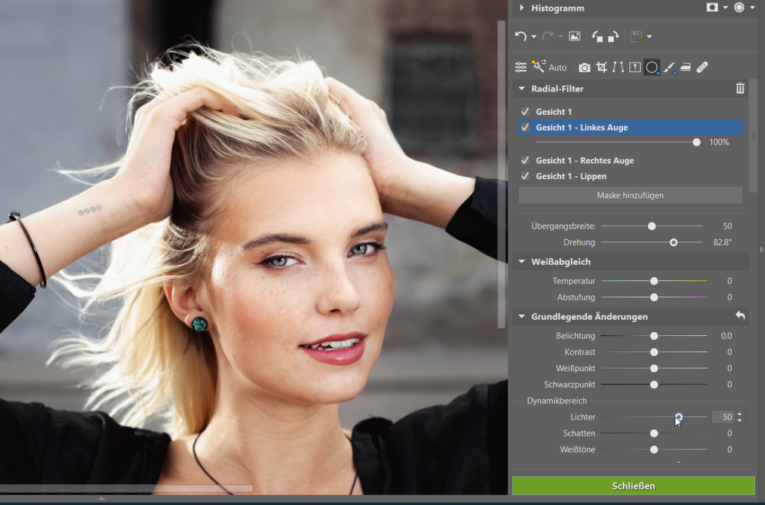Delete the radial filter with trash icon

[740, 89]
